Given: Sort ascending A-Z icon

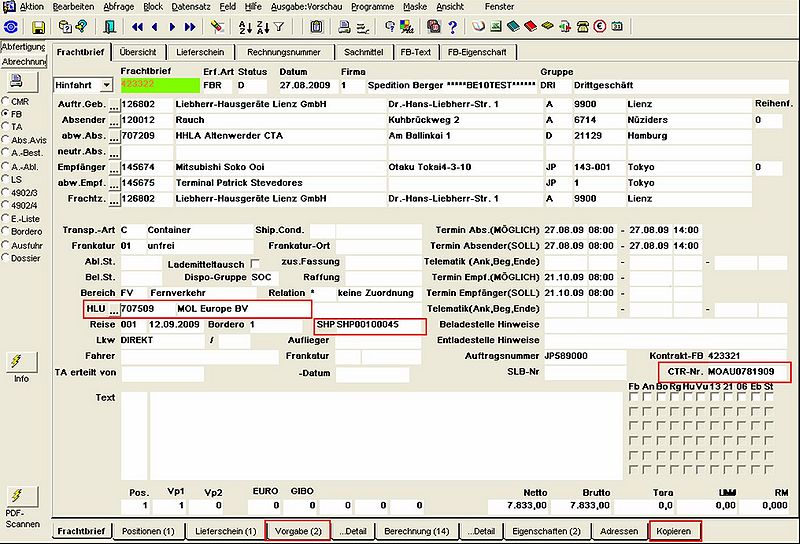Looking at the screenshot, I should (x=245, y=27).
